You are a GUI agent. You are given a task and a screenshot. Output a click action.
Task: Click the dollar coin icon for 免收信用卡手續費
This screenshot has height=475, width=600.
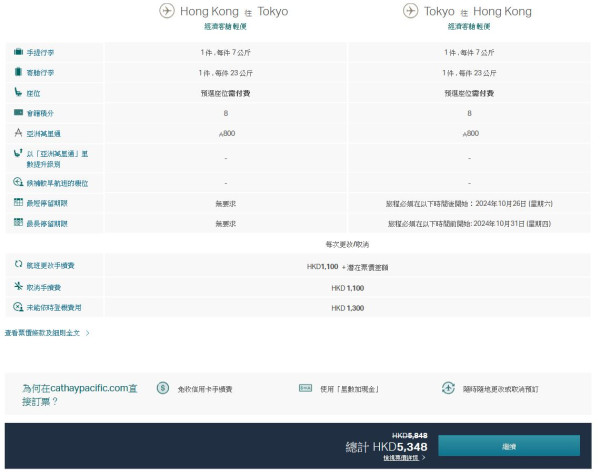coord(163,388)
